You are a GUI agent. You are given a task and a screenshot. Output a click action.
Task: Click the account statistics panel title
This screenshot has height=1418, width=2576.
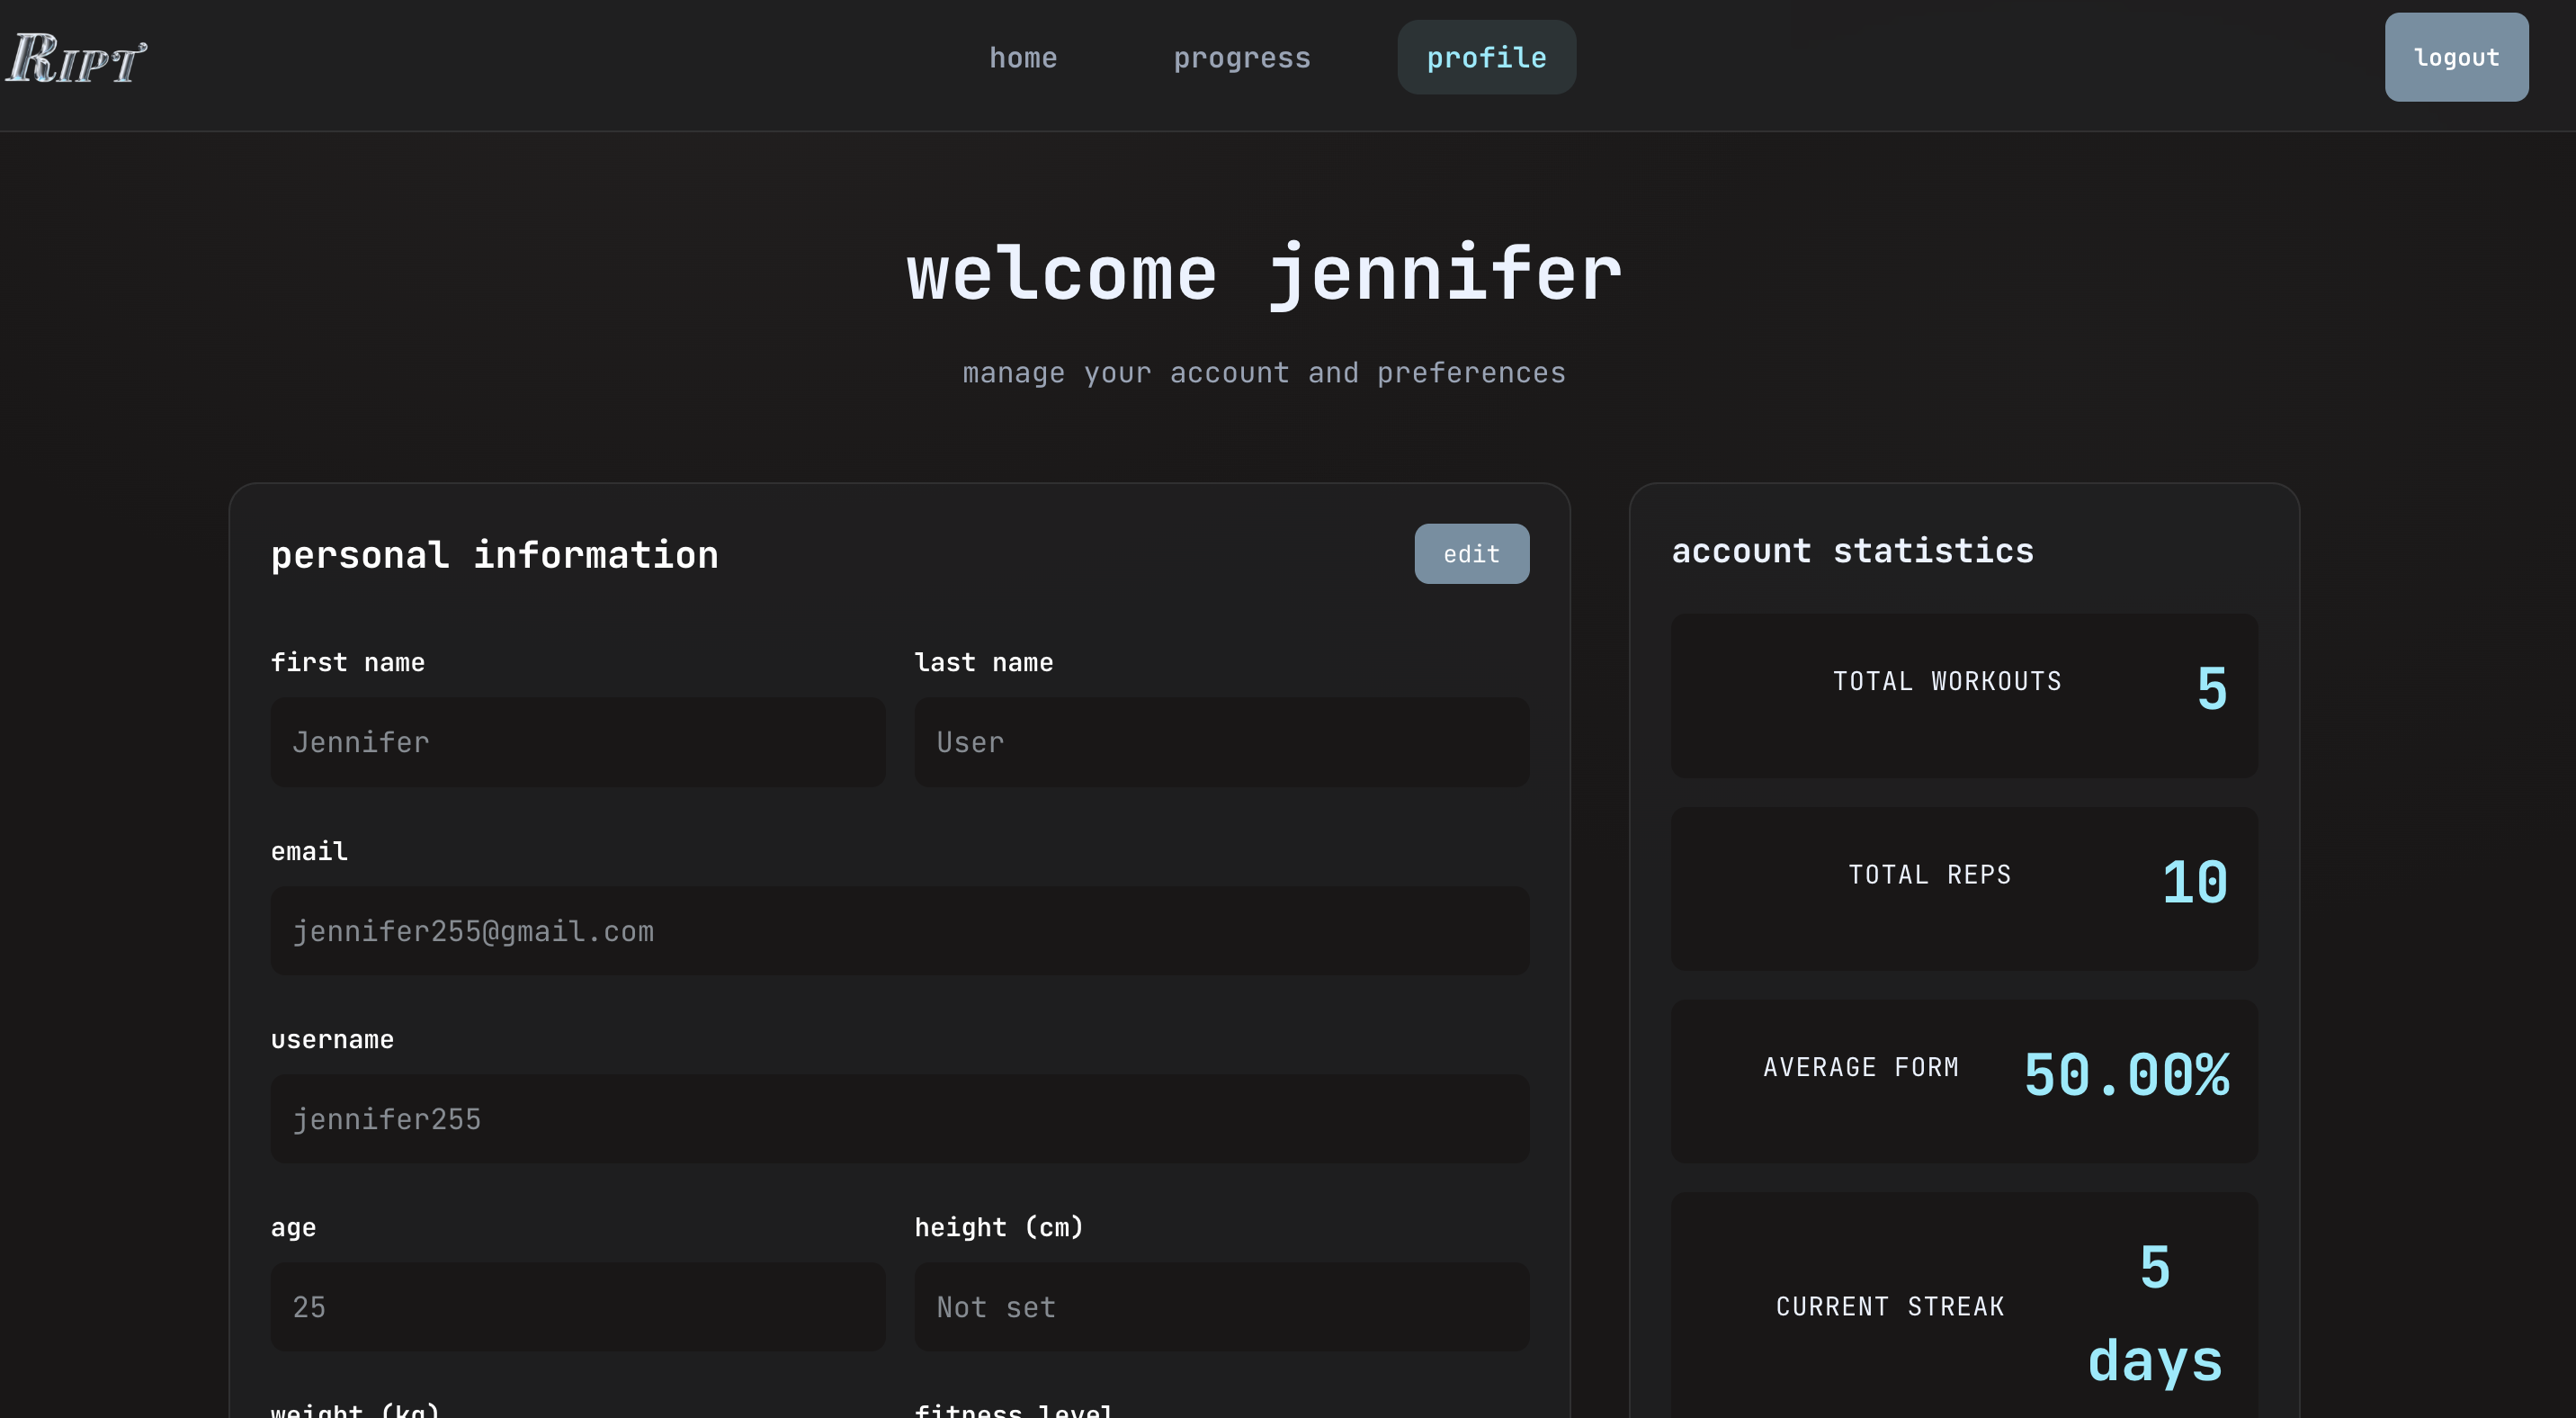(x=1852, y=551)
